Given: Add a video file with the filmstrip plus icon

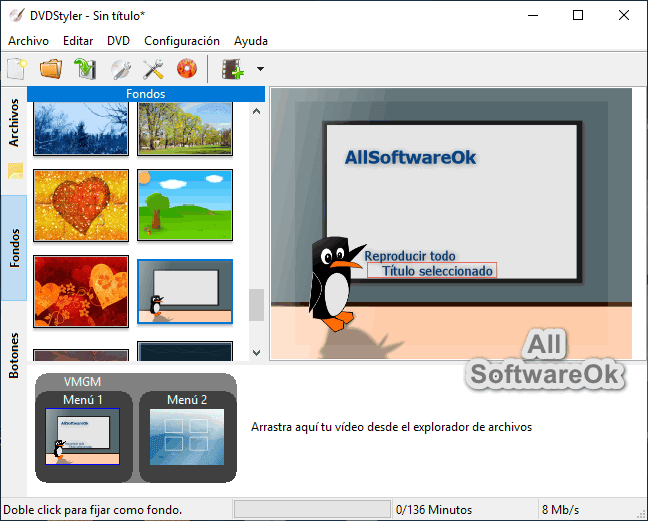Looking at the screenshot, I should [x=233, y=69].
